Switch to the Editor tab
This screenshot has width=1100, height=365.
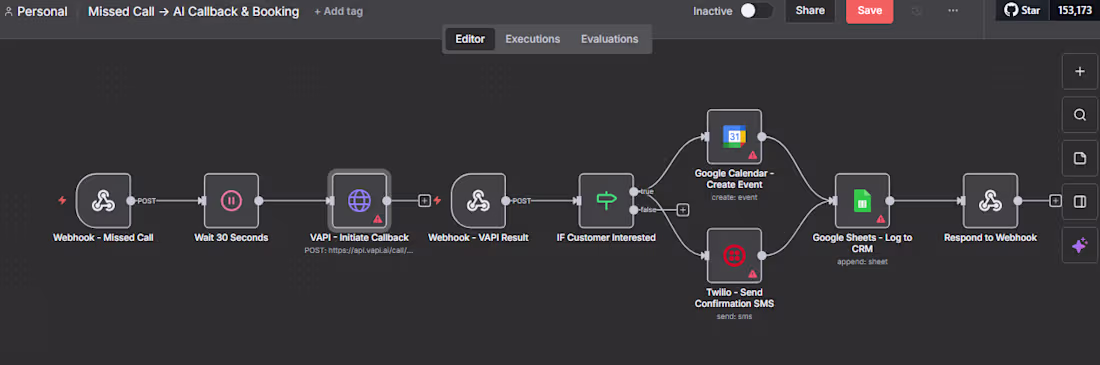(470, 39)
